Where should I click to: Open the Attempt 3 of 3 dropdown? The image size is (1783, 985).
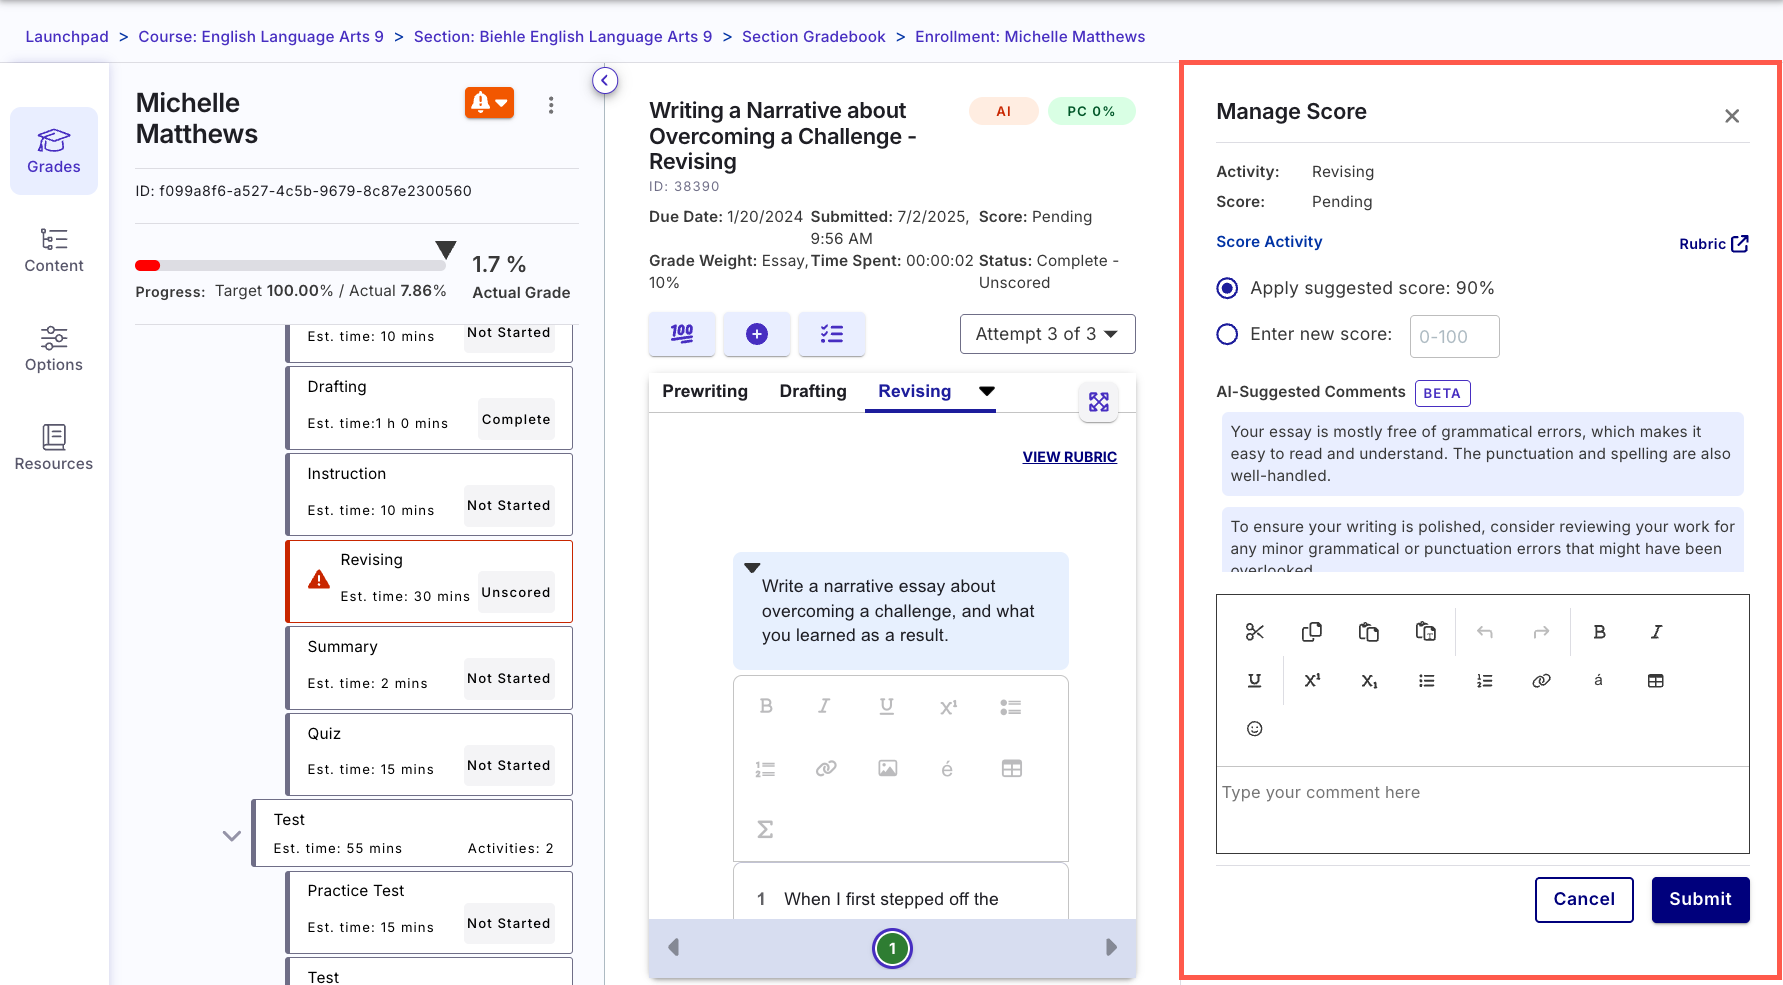tap(1047, 334)
